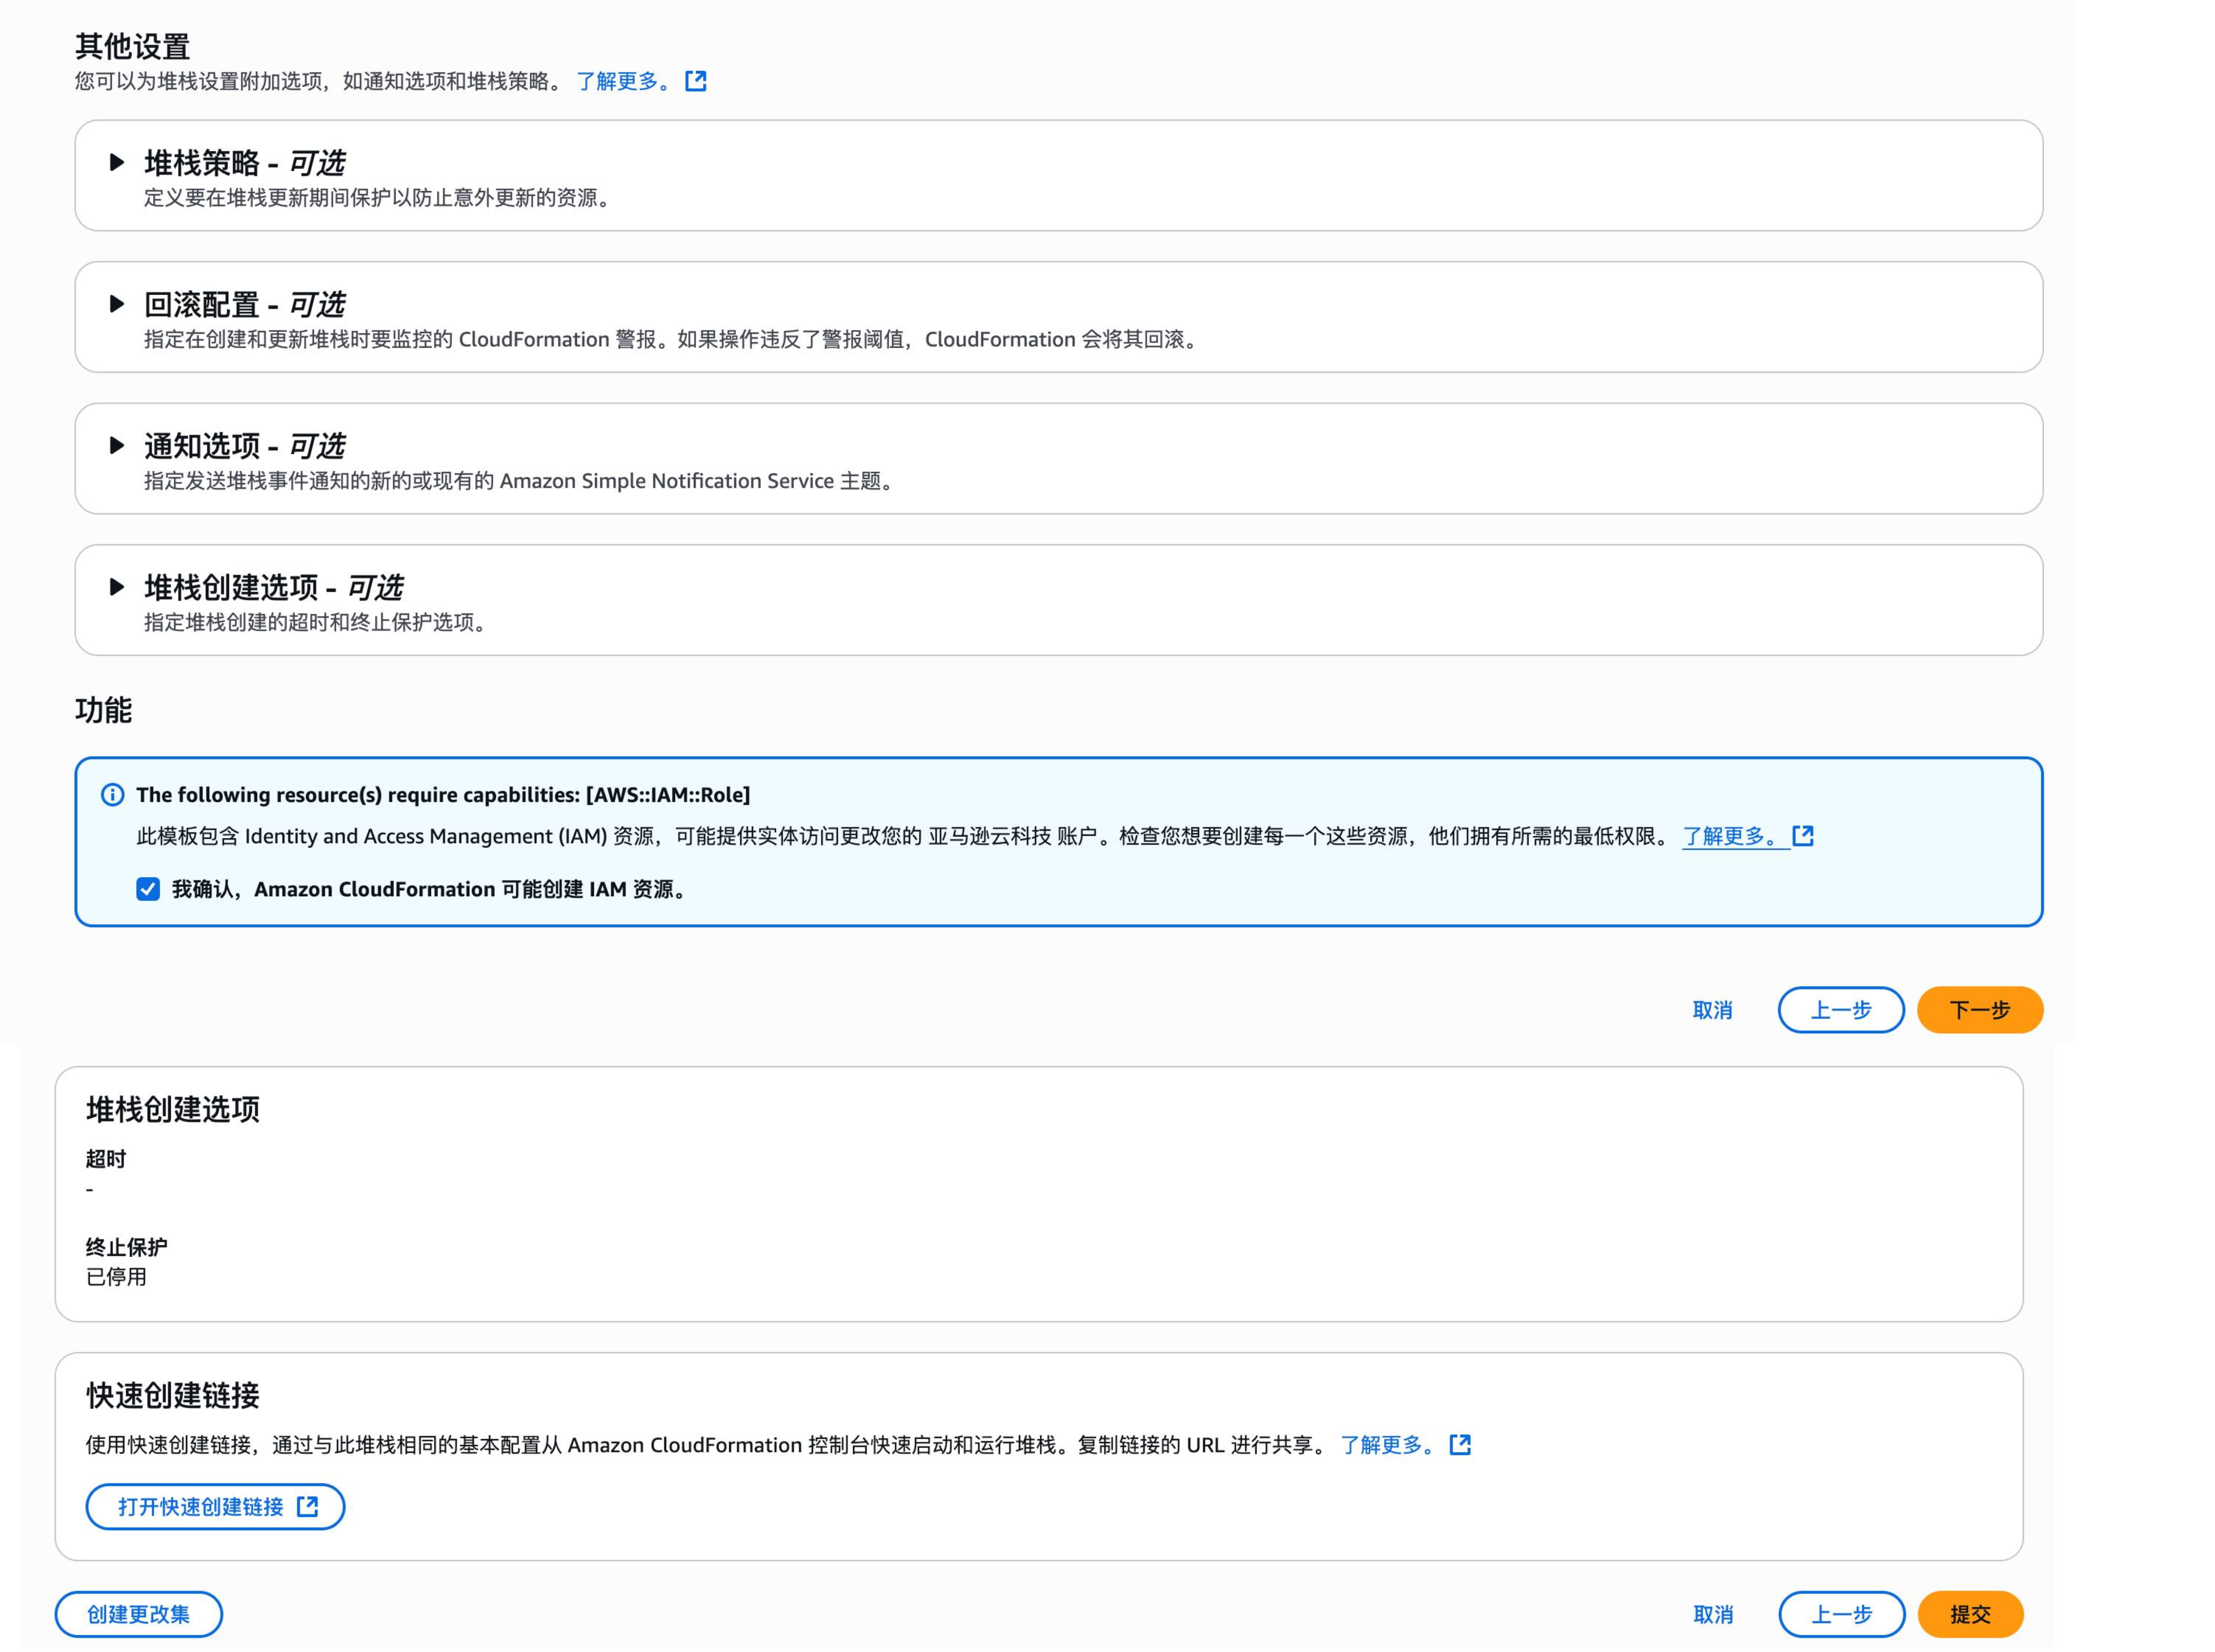The height and width of the screenshot is (1652, 2215).
Task: Click the 堆栈创建选项 summary card heading
Action: click(x=173, y=1109)
